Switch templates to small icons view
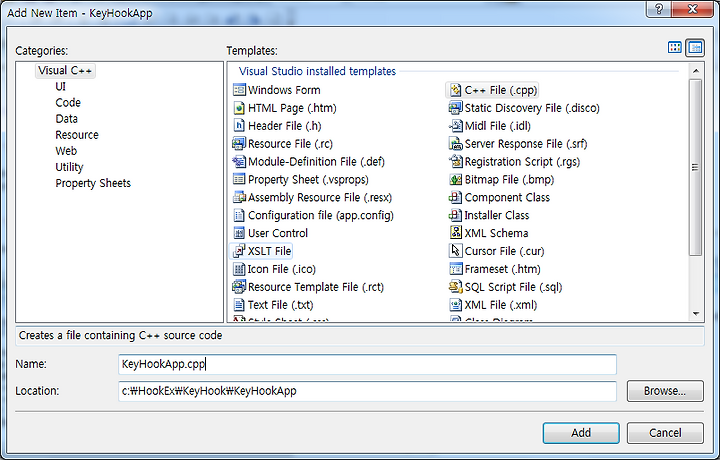The height and width of the screenshot is (460, 720). point(695,47)
